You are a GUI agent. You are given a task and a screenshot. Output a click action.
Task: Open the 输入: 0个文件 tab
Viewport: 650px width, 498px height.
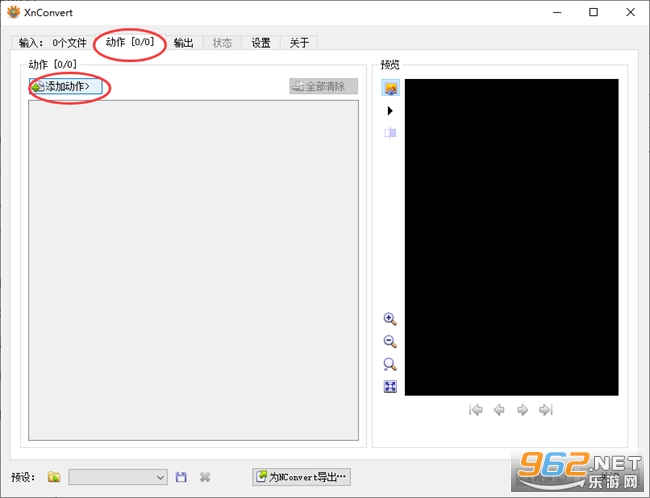click(x=53, y=43)
